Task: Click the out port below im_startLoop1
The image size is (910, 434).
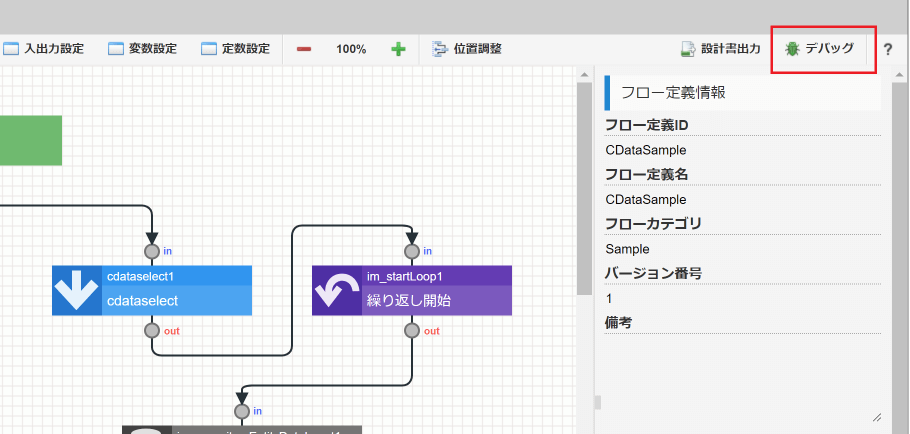Action: pyautogui.click(x=411, y=331)
